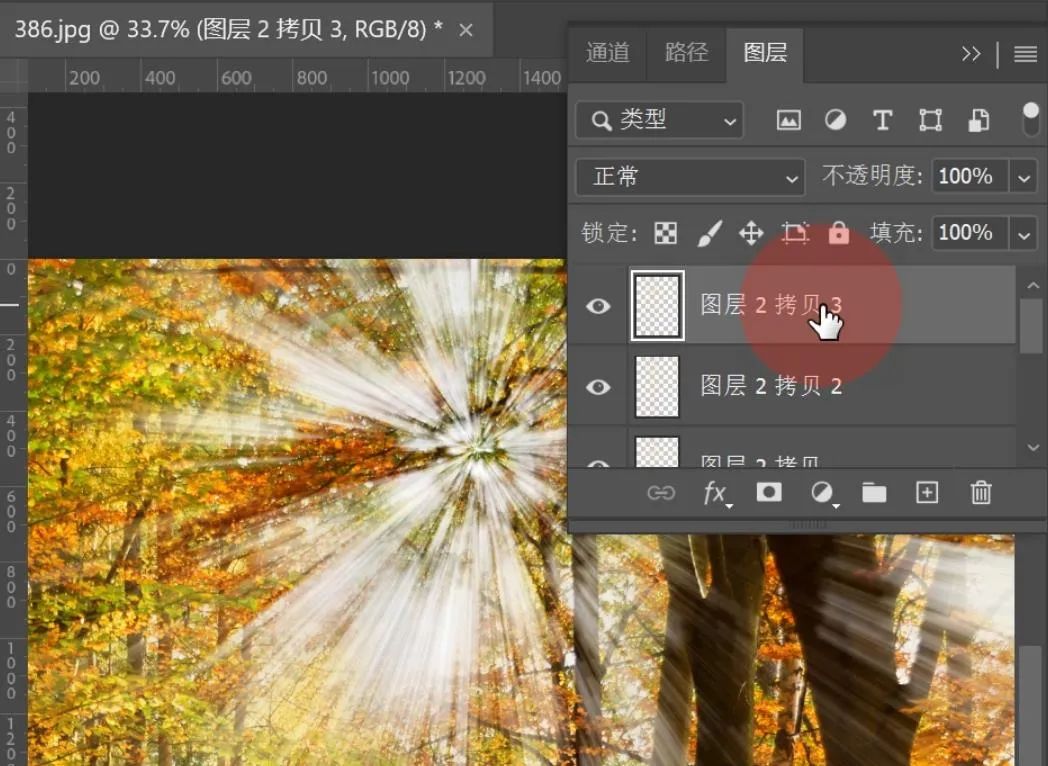Filter layers by pixel image icon
Image resolution: width=1048 pixels, height=766 pixels.
pos(789,120)
